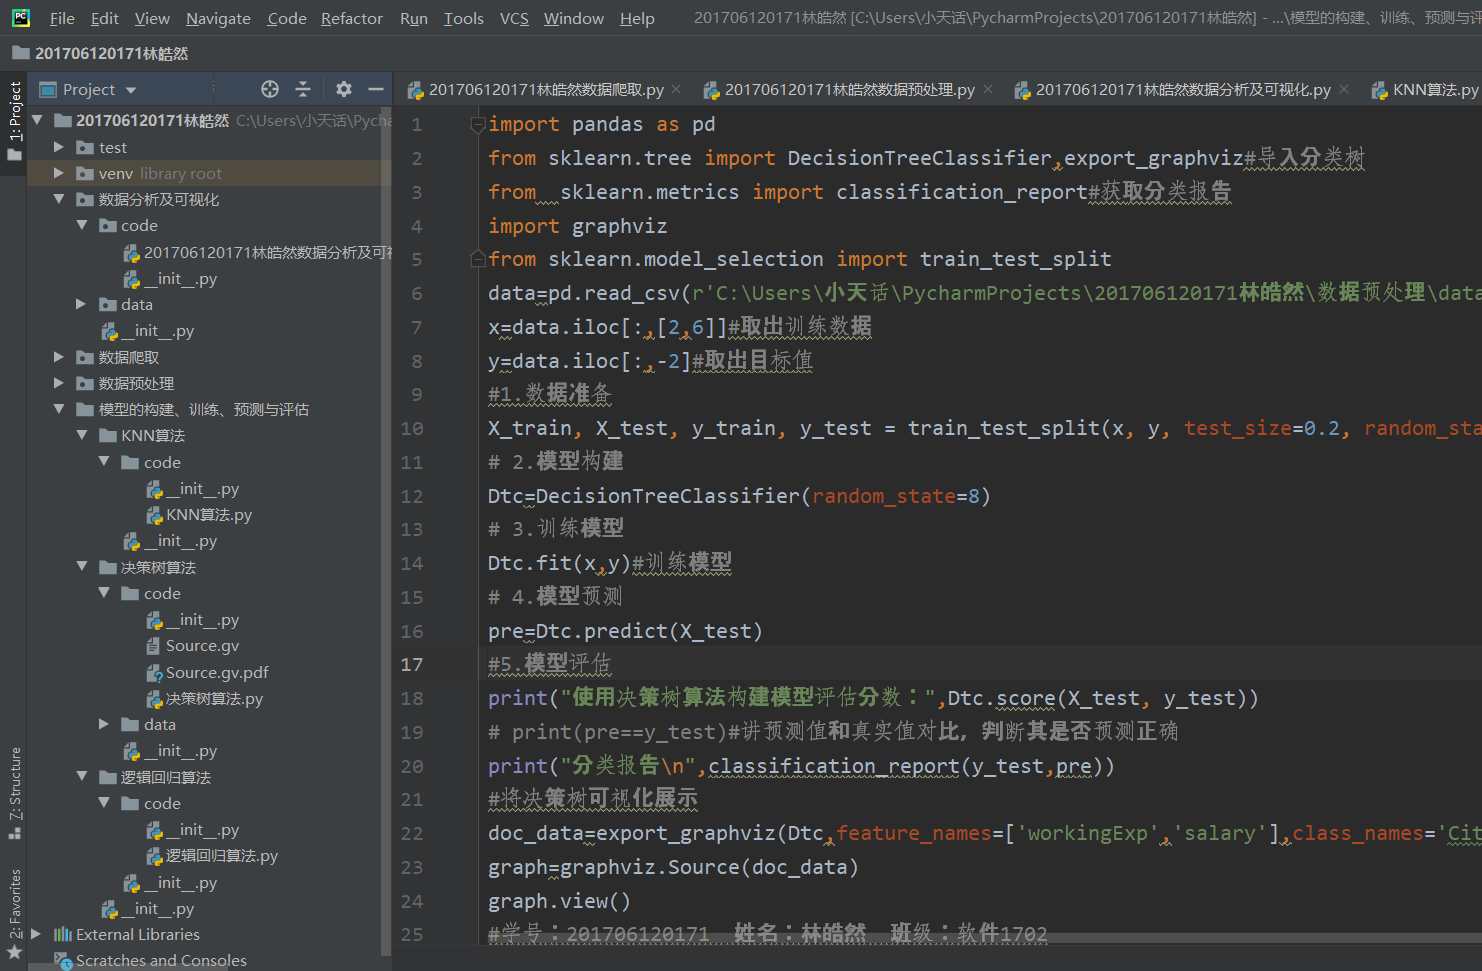Open the Edit menu
The width and height of the screenshot is (1482, 971).
pyautogui.click(x=104, y=18)
